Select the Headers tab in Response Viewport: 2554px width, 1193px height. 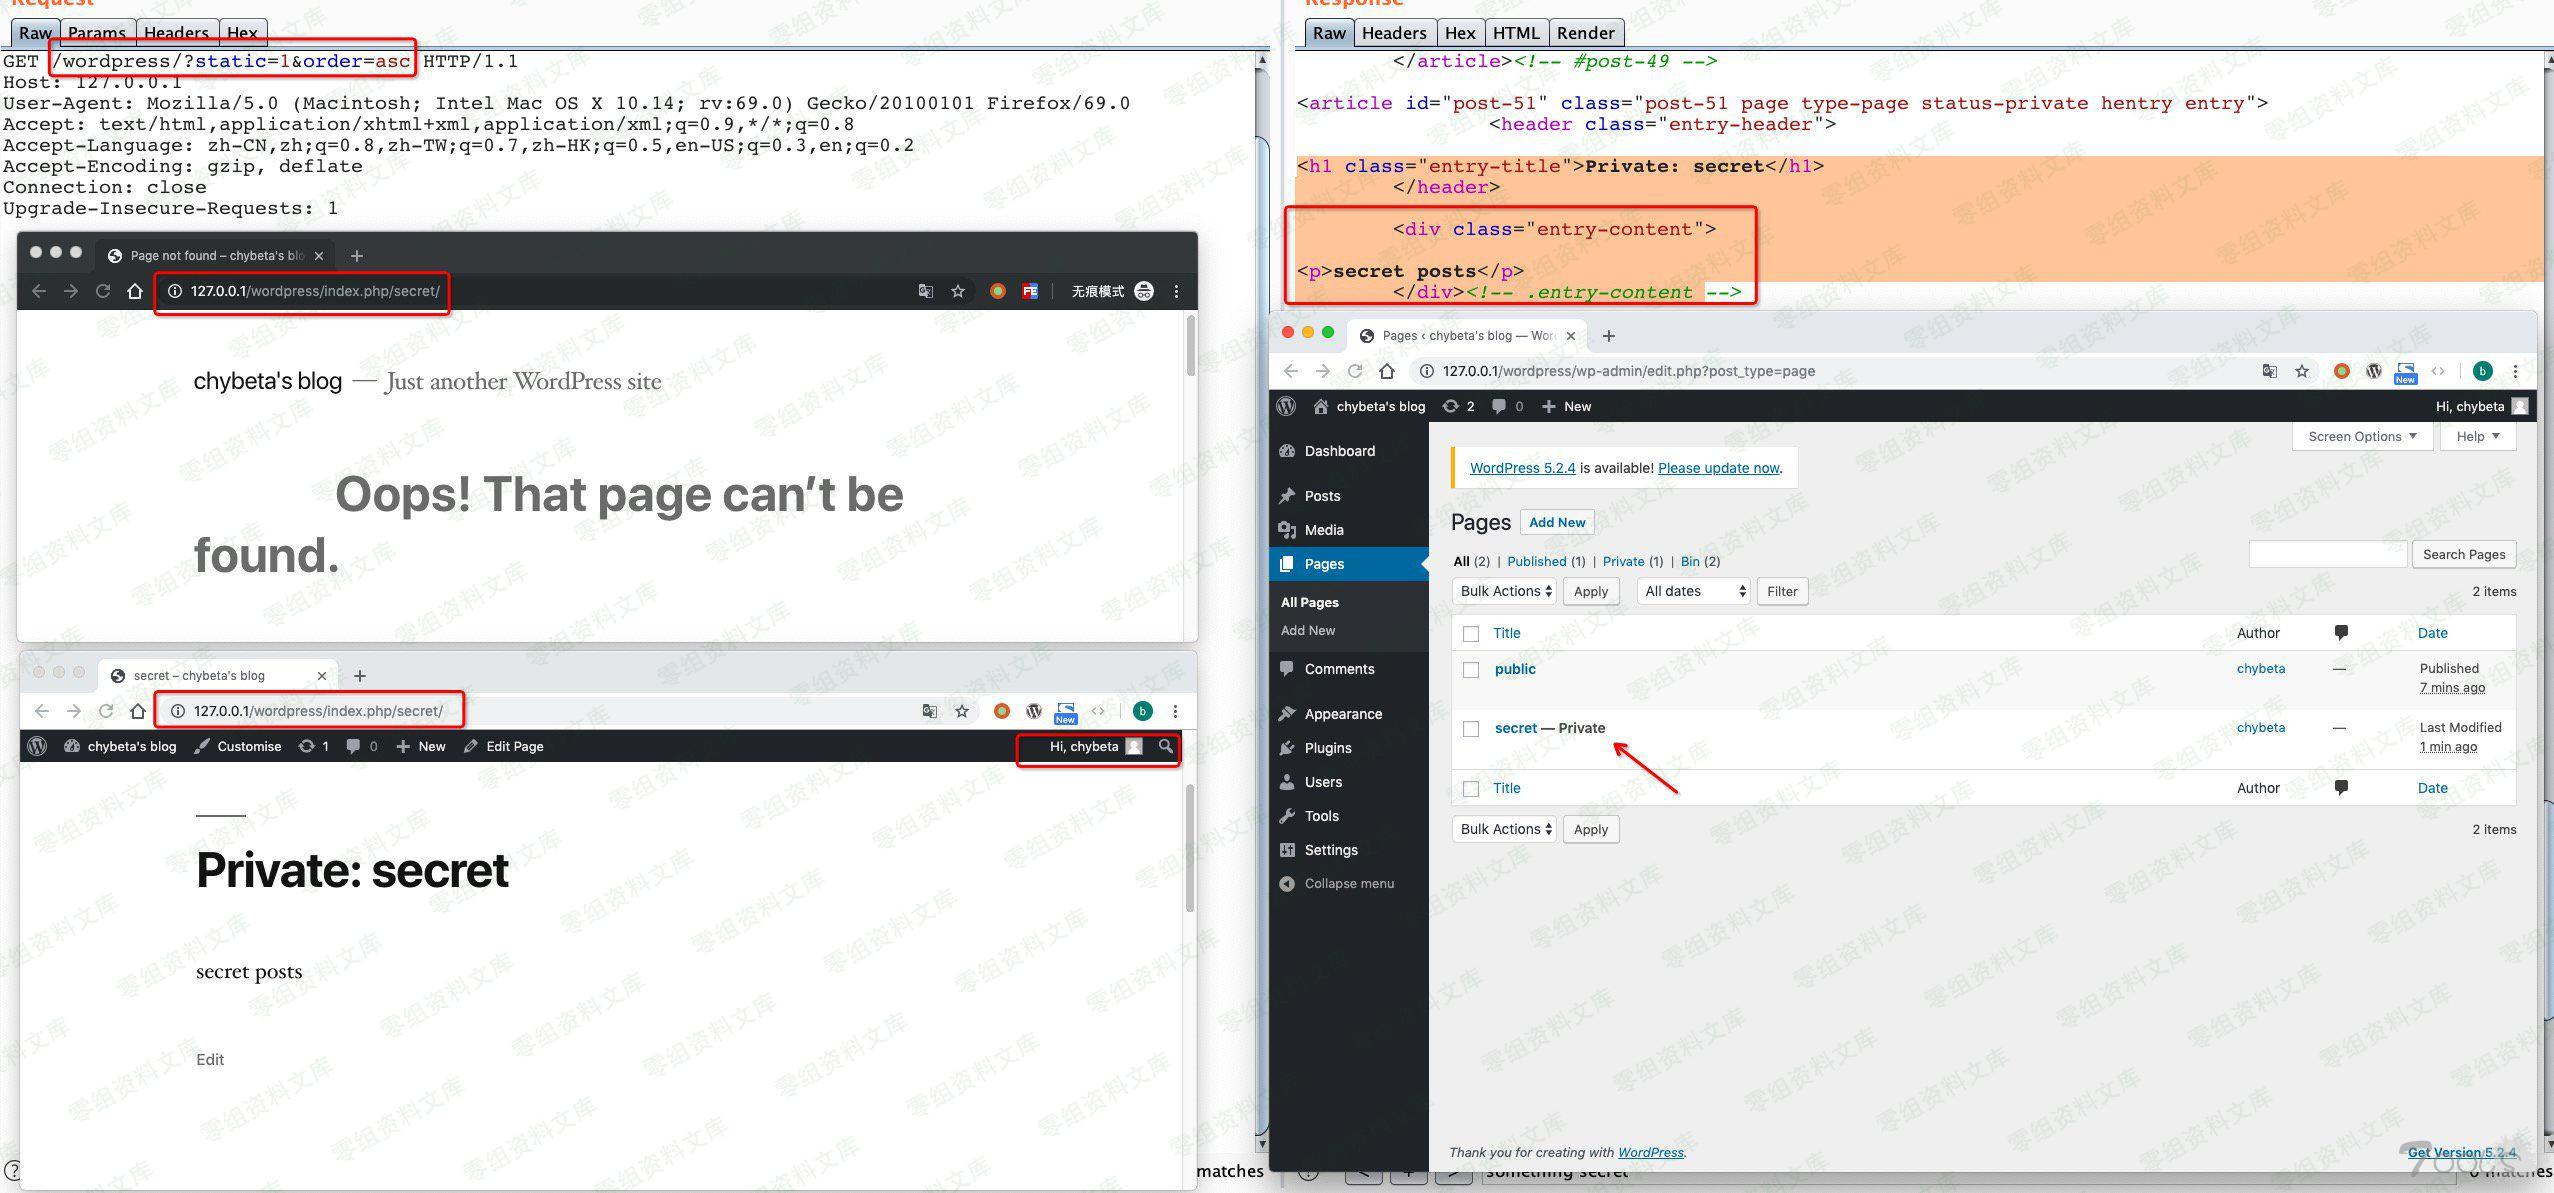pyautogui.click(x=1394, y=33)
